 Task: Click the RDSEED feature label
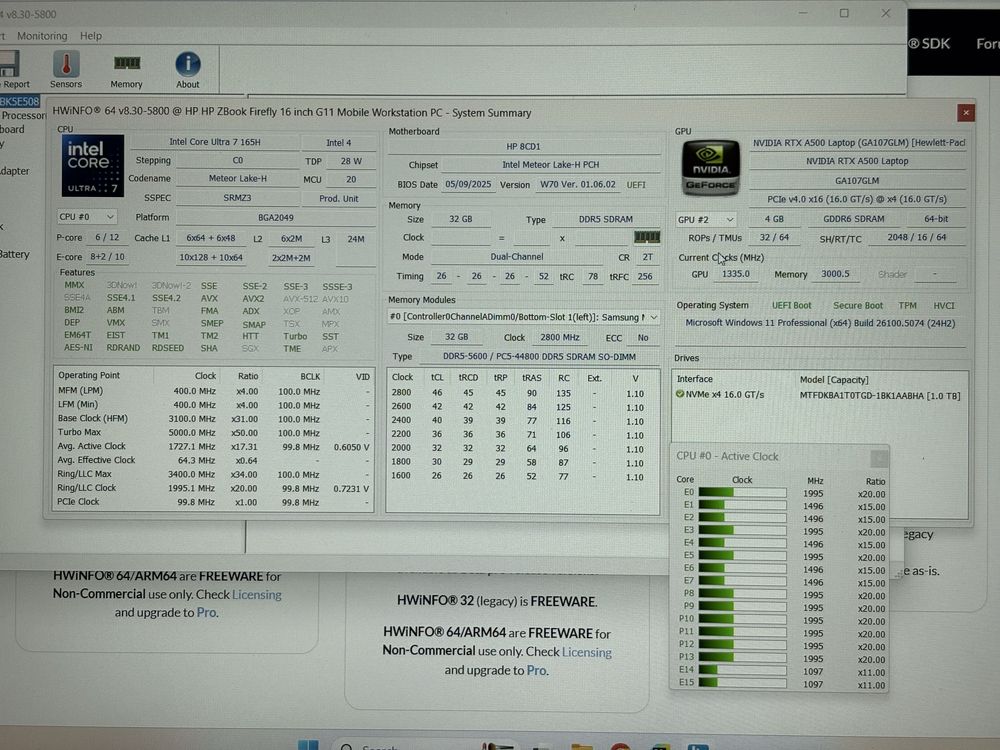click(x=168, y=348)
